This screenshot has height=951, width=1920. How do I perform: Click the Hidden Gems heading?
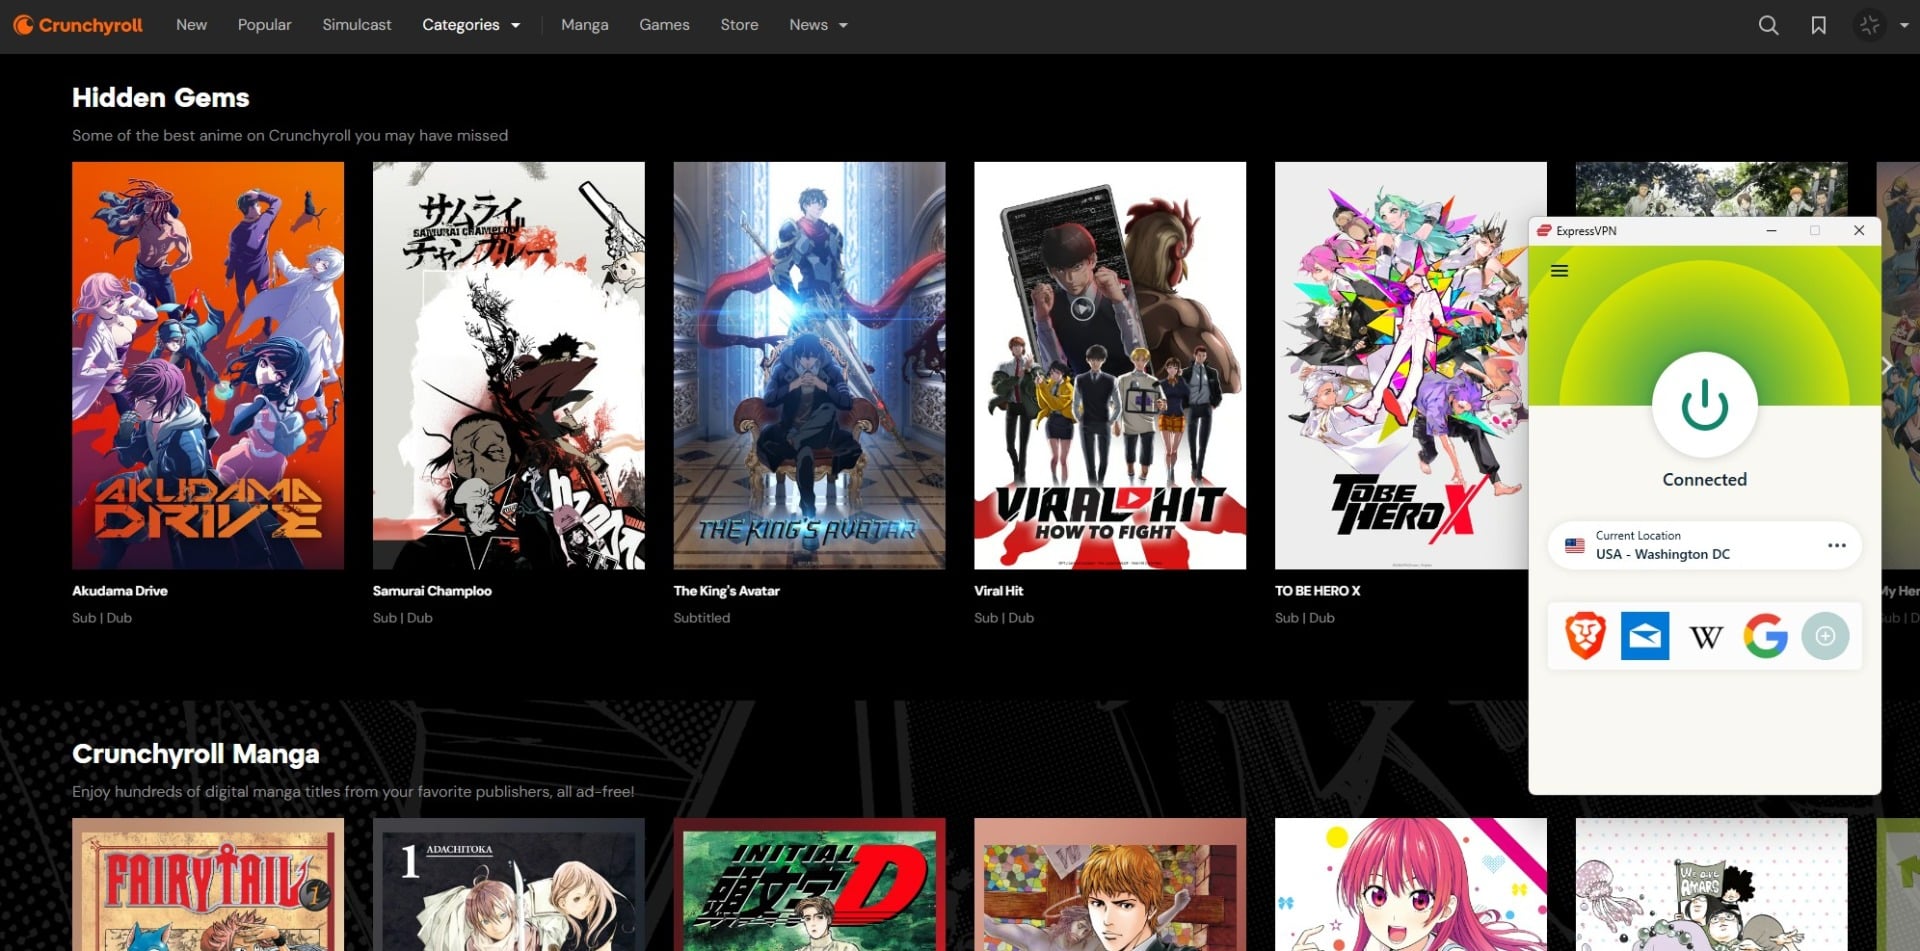pos(161,98)
